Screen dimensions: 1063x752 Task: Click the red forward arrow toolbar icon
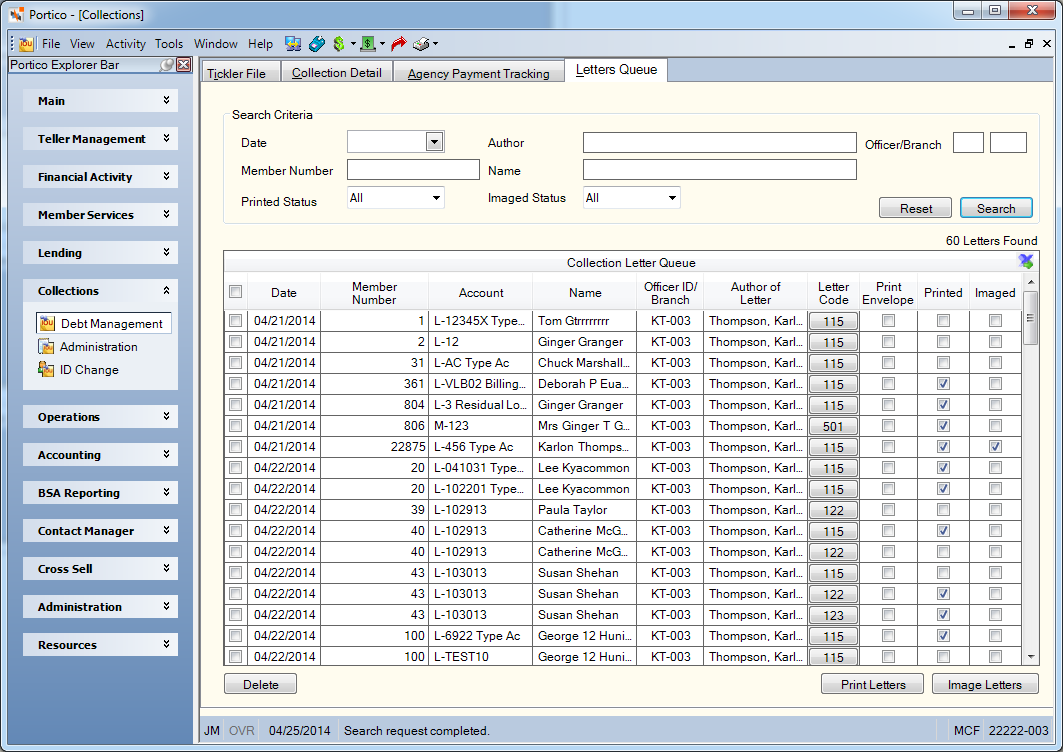(399, 44)
